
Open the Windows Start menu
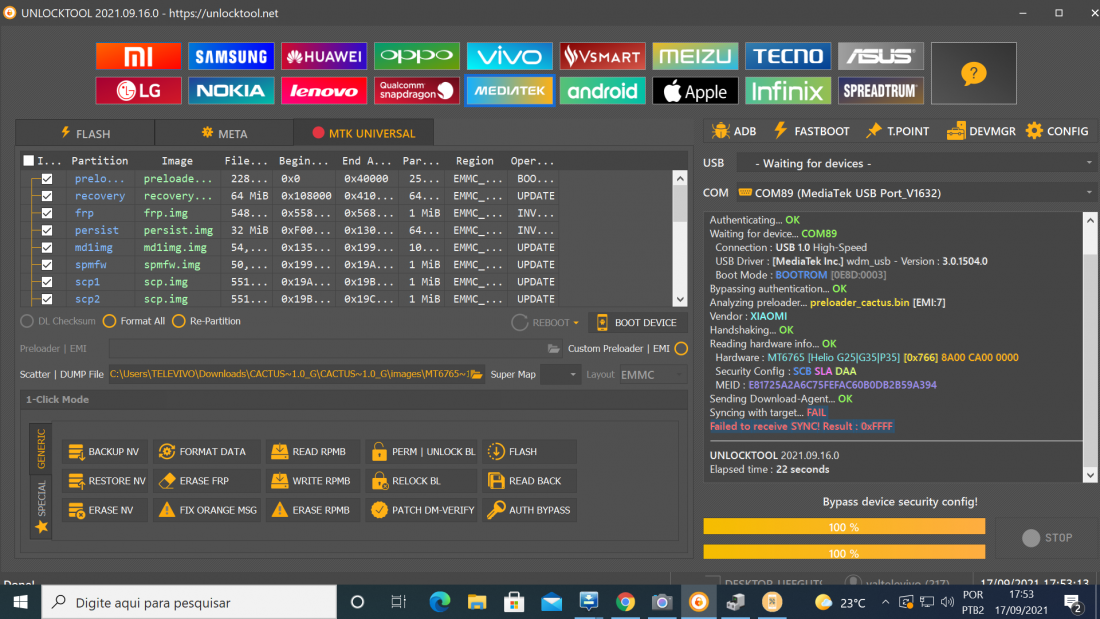20,602
